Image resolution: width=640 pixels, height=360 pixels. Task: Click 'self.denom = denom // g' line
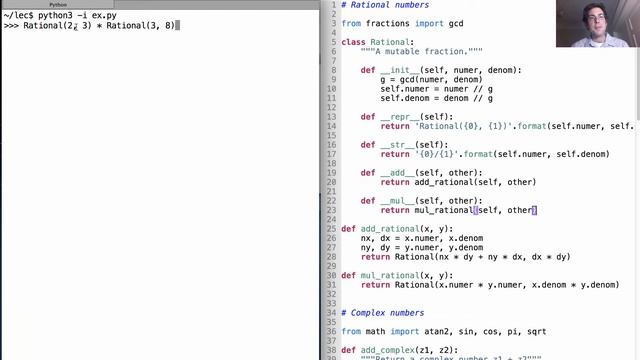(436, 98)
